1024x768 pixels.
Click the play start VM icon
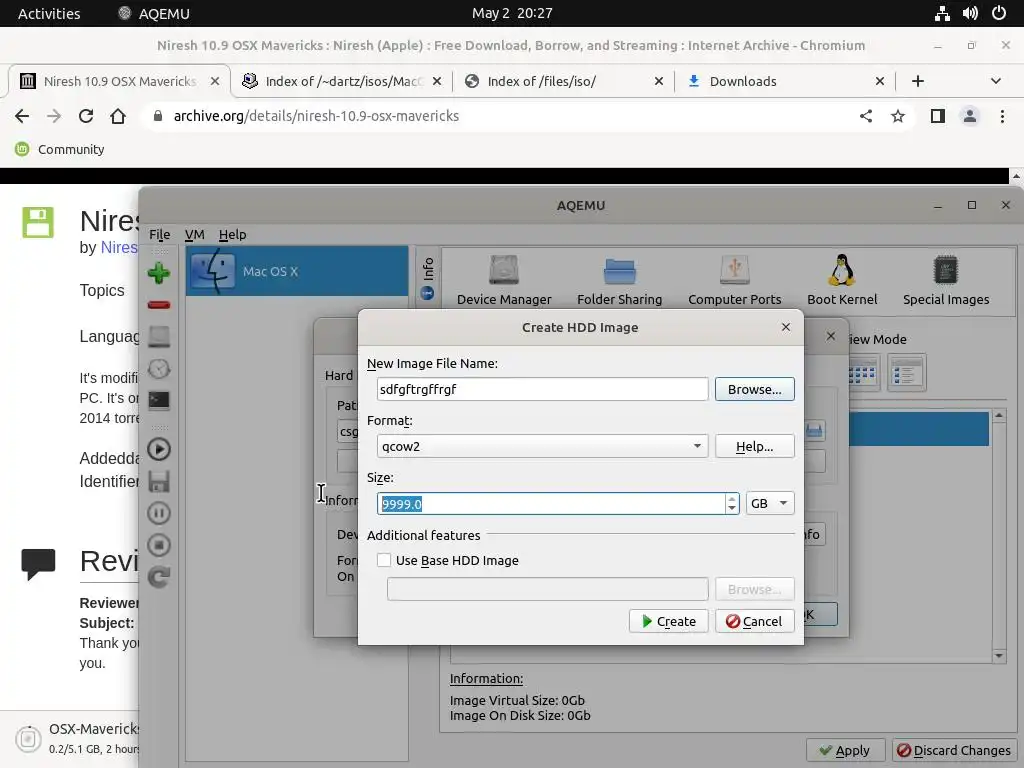click(159, 449)
